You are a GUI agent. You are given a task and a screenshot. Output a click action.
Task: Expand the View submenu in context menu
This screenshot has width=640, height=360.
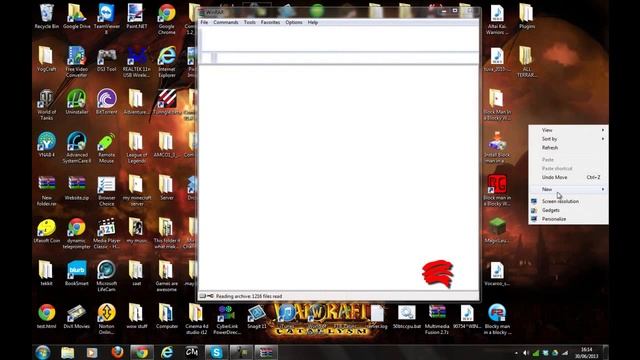568,130
